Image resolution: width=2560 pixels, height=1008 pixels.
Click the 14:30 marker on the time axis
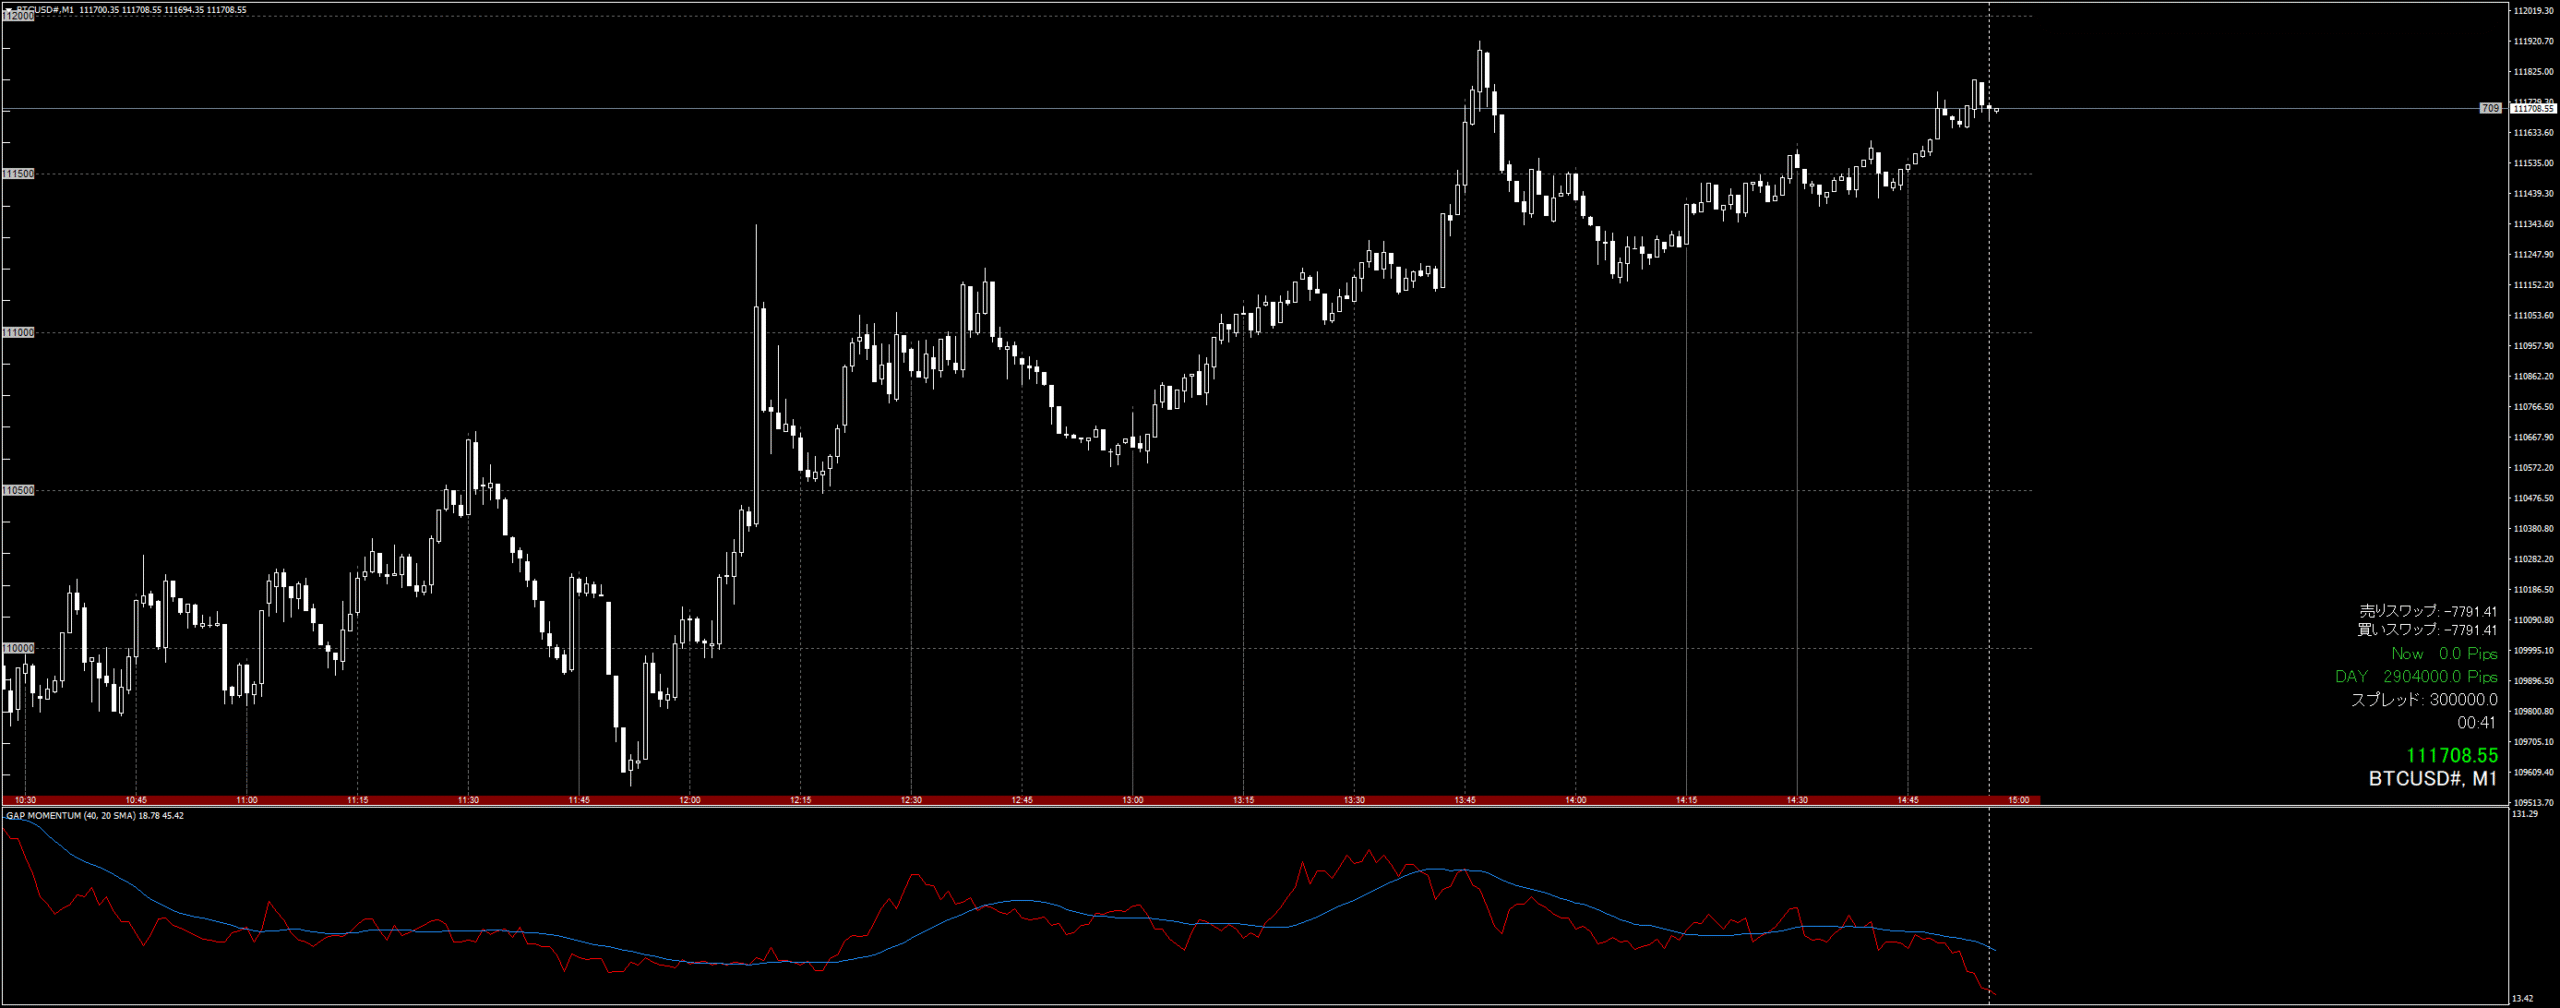tap(1797, 800)
